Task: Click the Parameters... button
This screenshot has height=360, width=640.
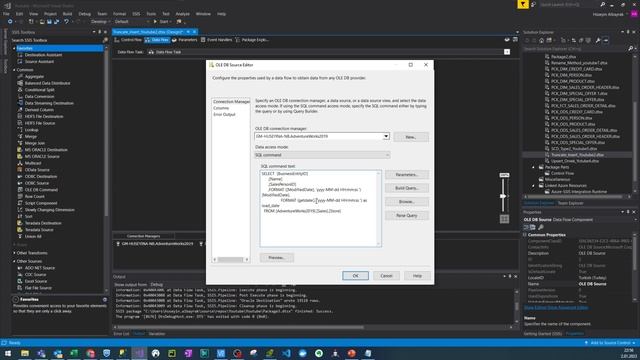Action: click(407, 175)
